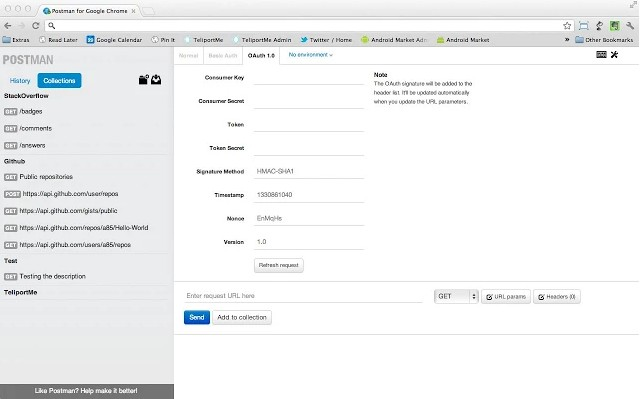Open the Headers (0) editor

(x=557, y=297)
